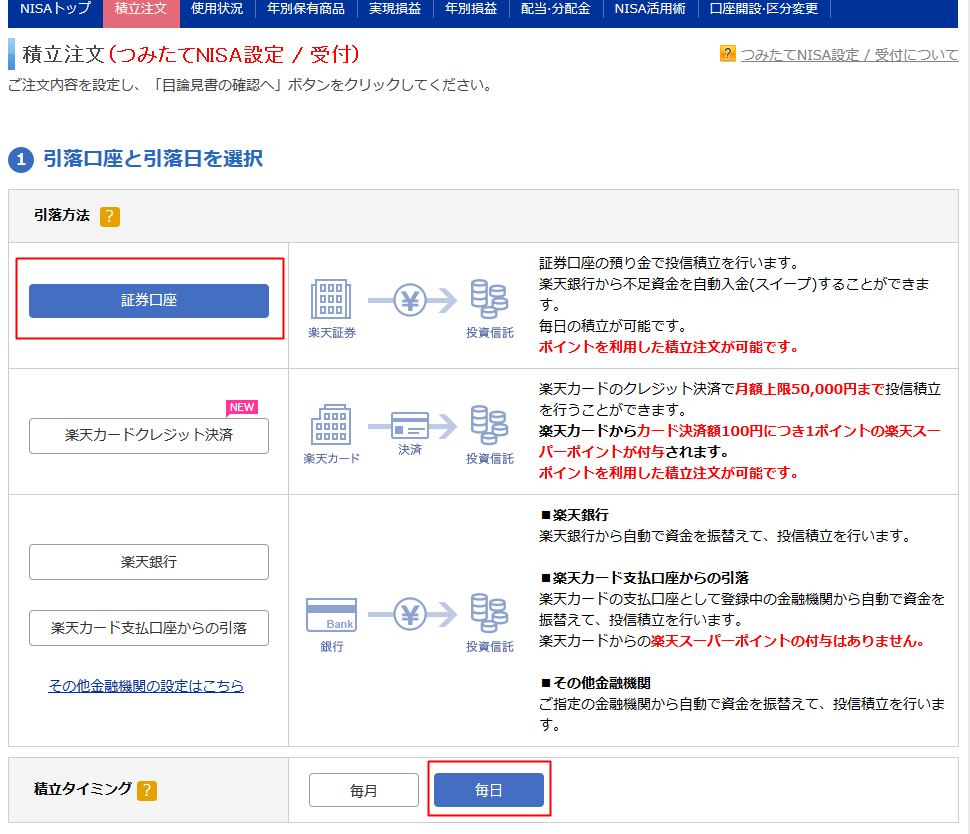Click the 楽天証券 building icon
Image resolution: width=970 pixels, height=834 pixels.
click(x=331, y=299)
